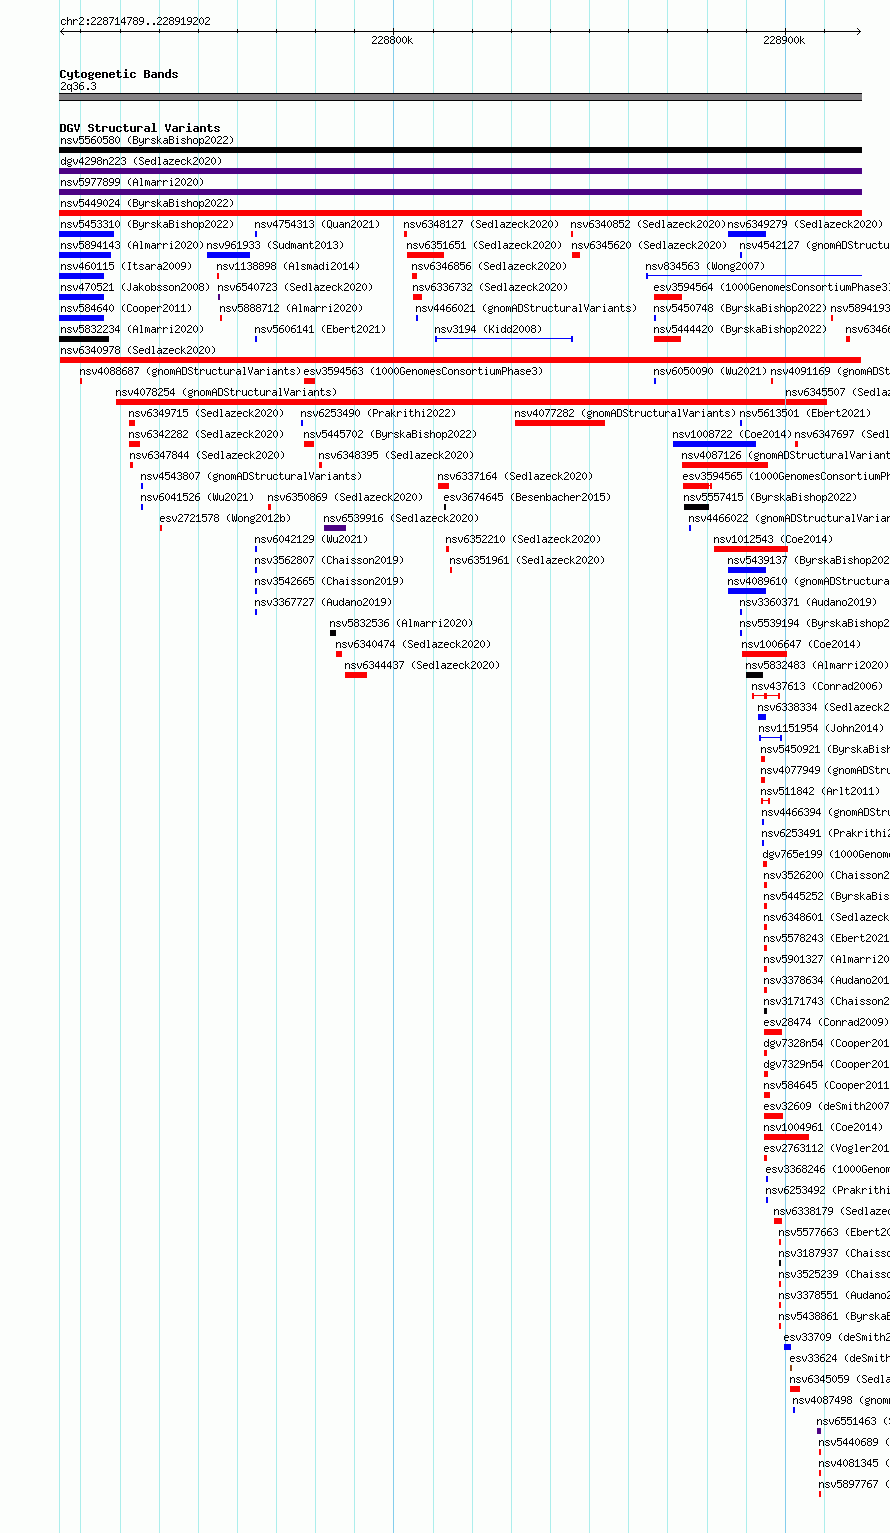Click the purple bar under dgv4298n223

pos(460,171)
